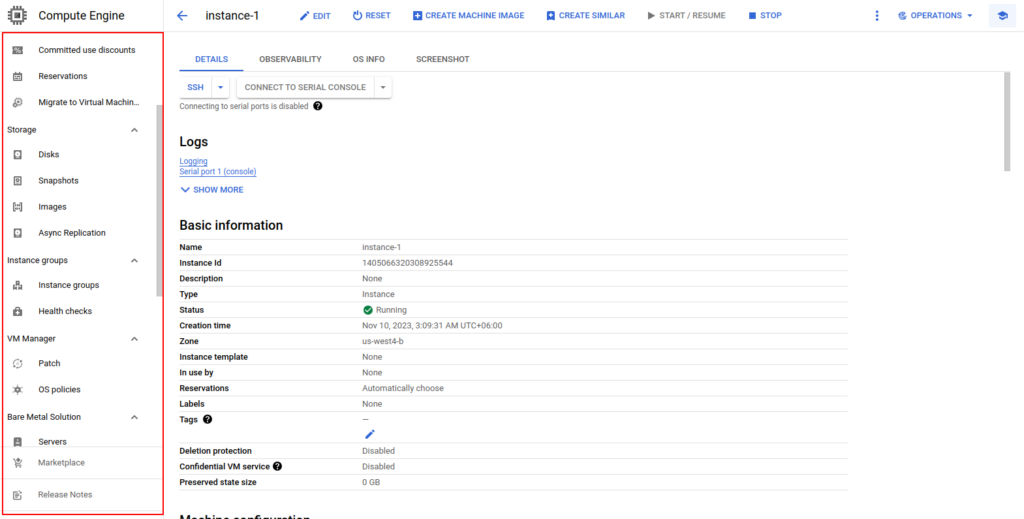This screenshot has width=1024, height=519.
Task: Click the Compute Engine chip logo icon
Action: 18,16
